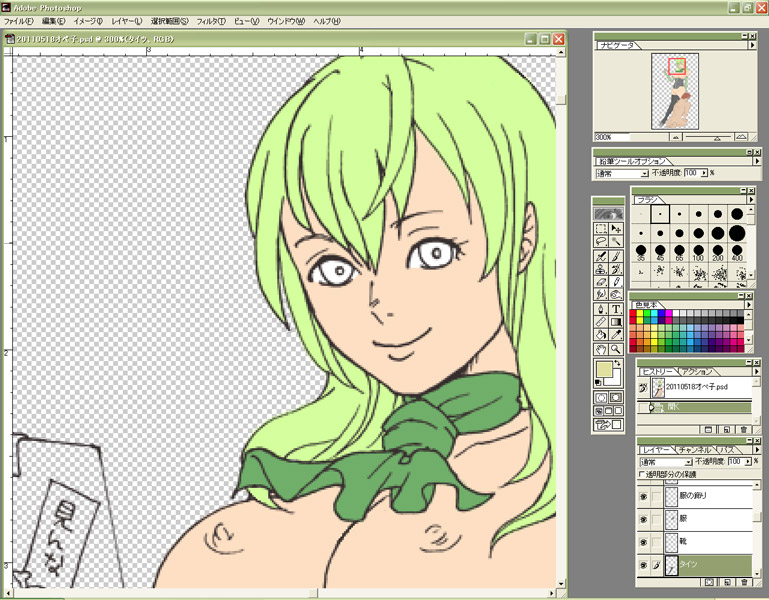Select the History Brush tool
The width and height of the screenshot is (769, 600).
616,269
